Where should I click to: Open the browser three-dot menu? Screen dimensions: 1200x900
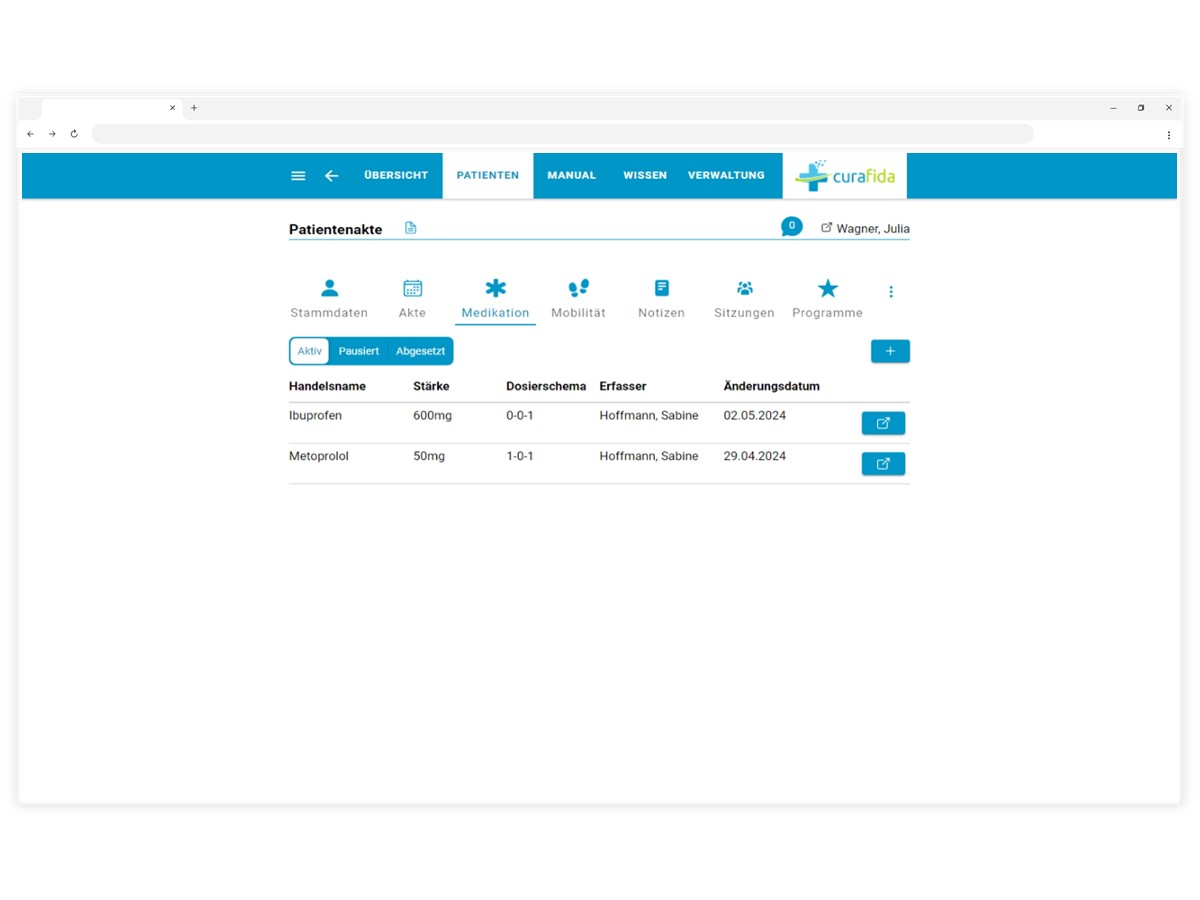point(1168,134)
